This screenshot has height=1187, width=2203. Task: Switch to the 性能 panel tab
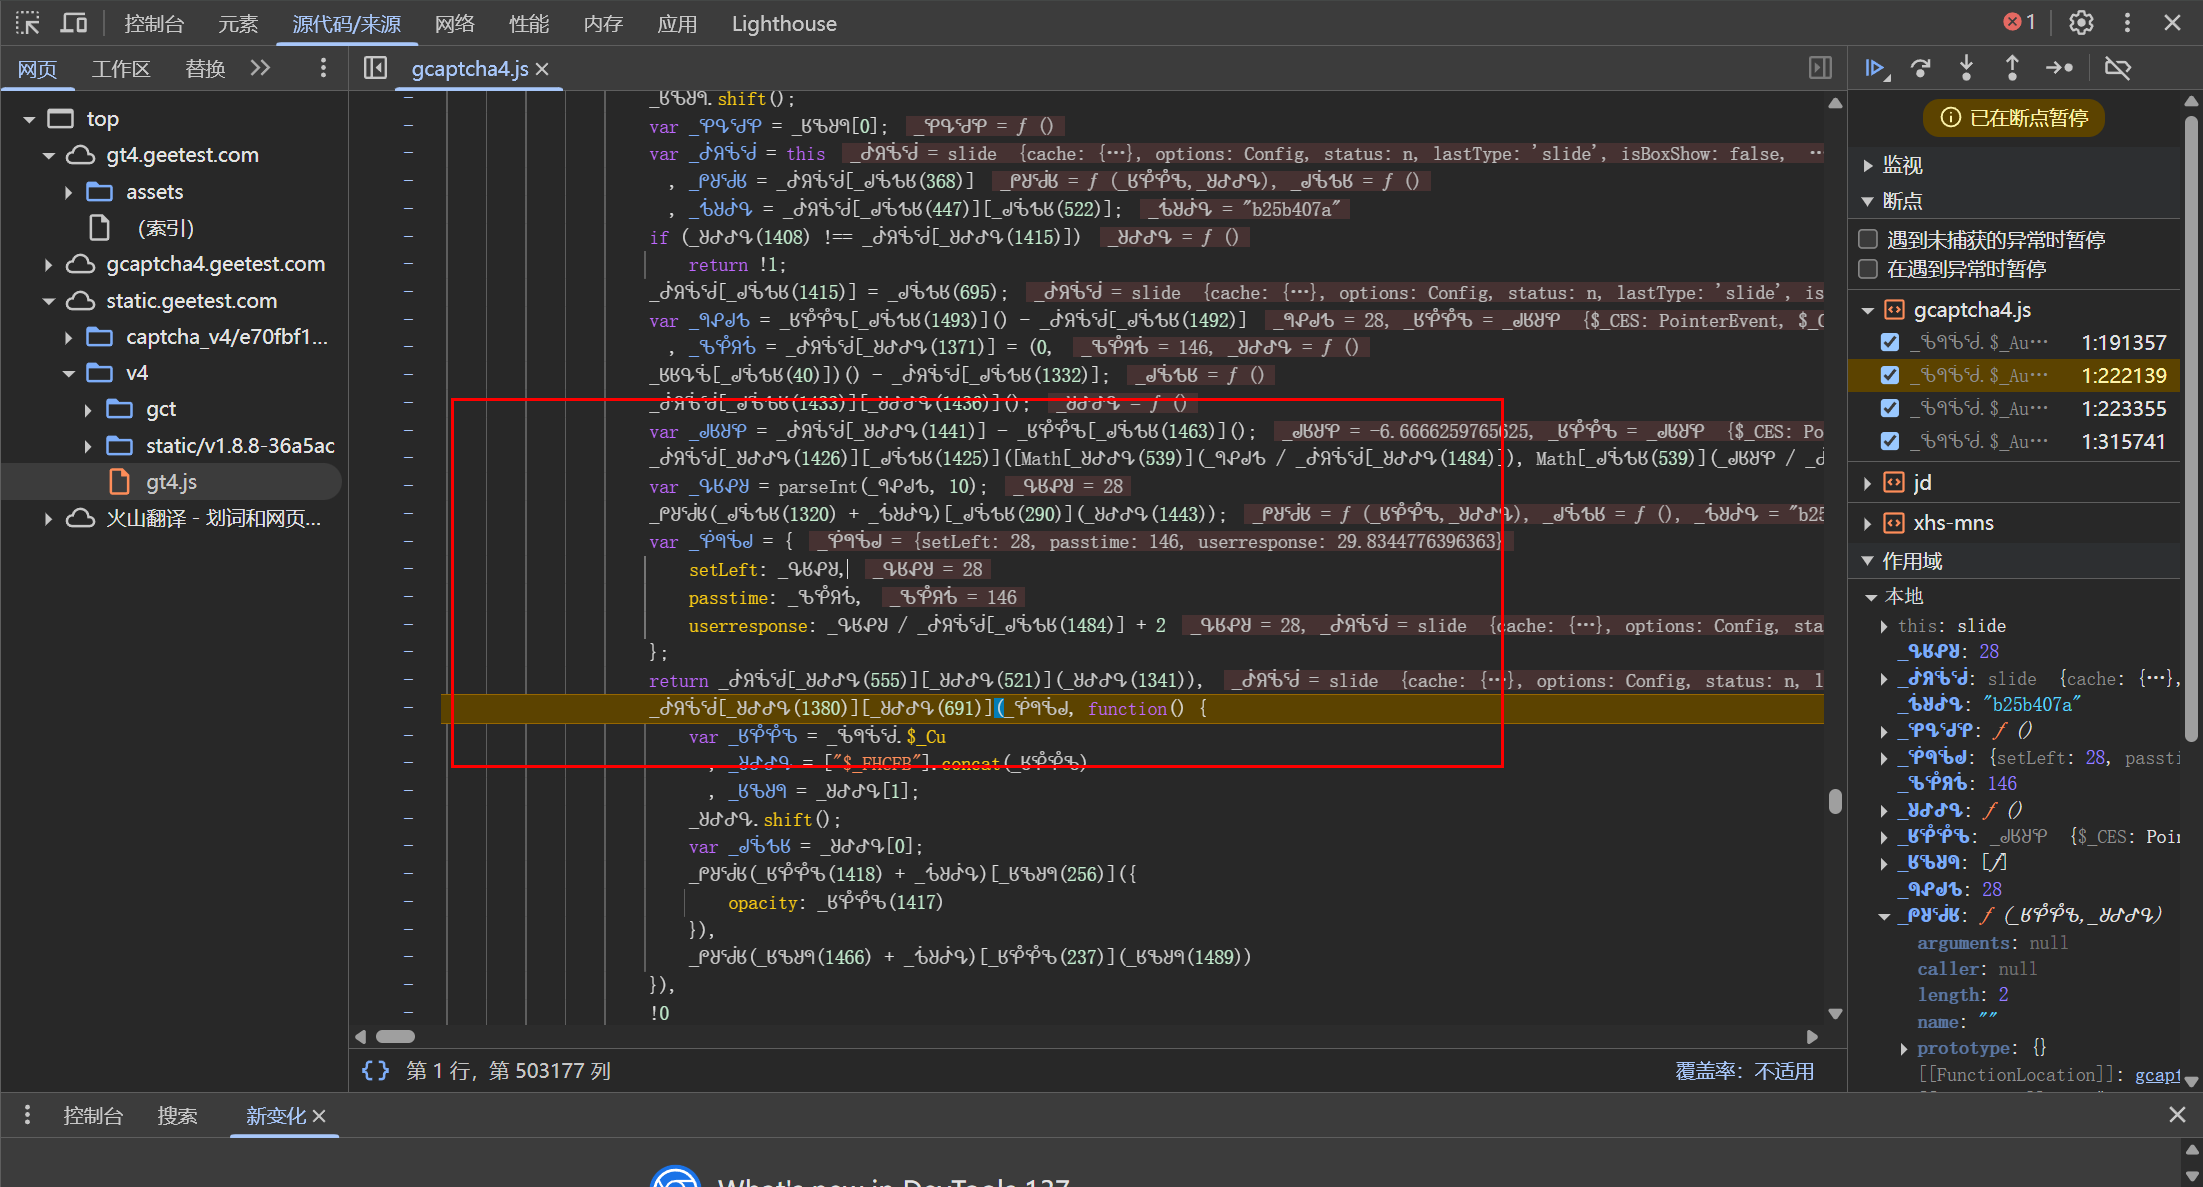pyautogui.click(x=529, y=23)
